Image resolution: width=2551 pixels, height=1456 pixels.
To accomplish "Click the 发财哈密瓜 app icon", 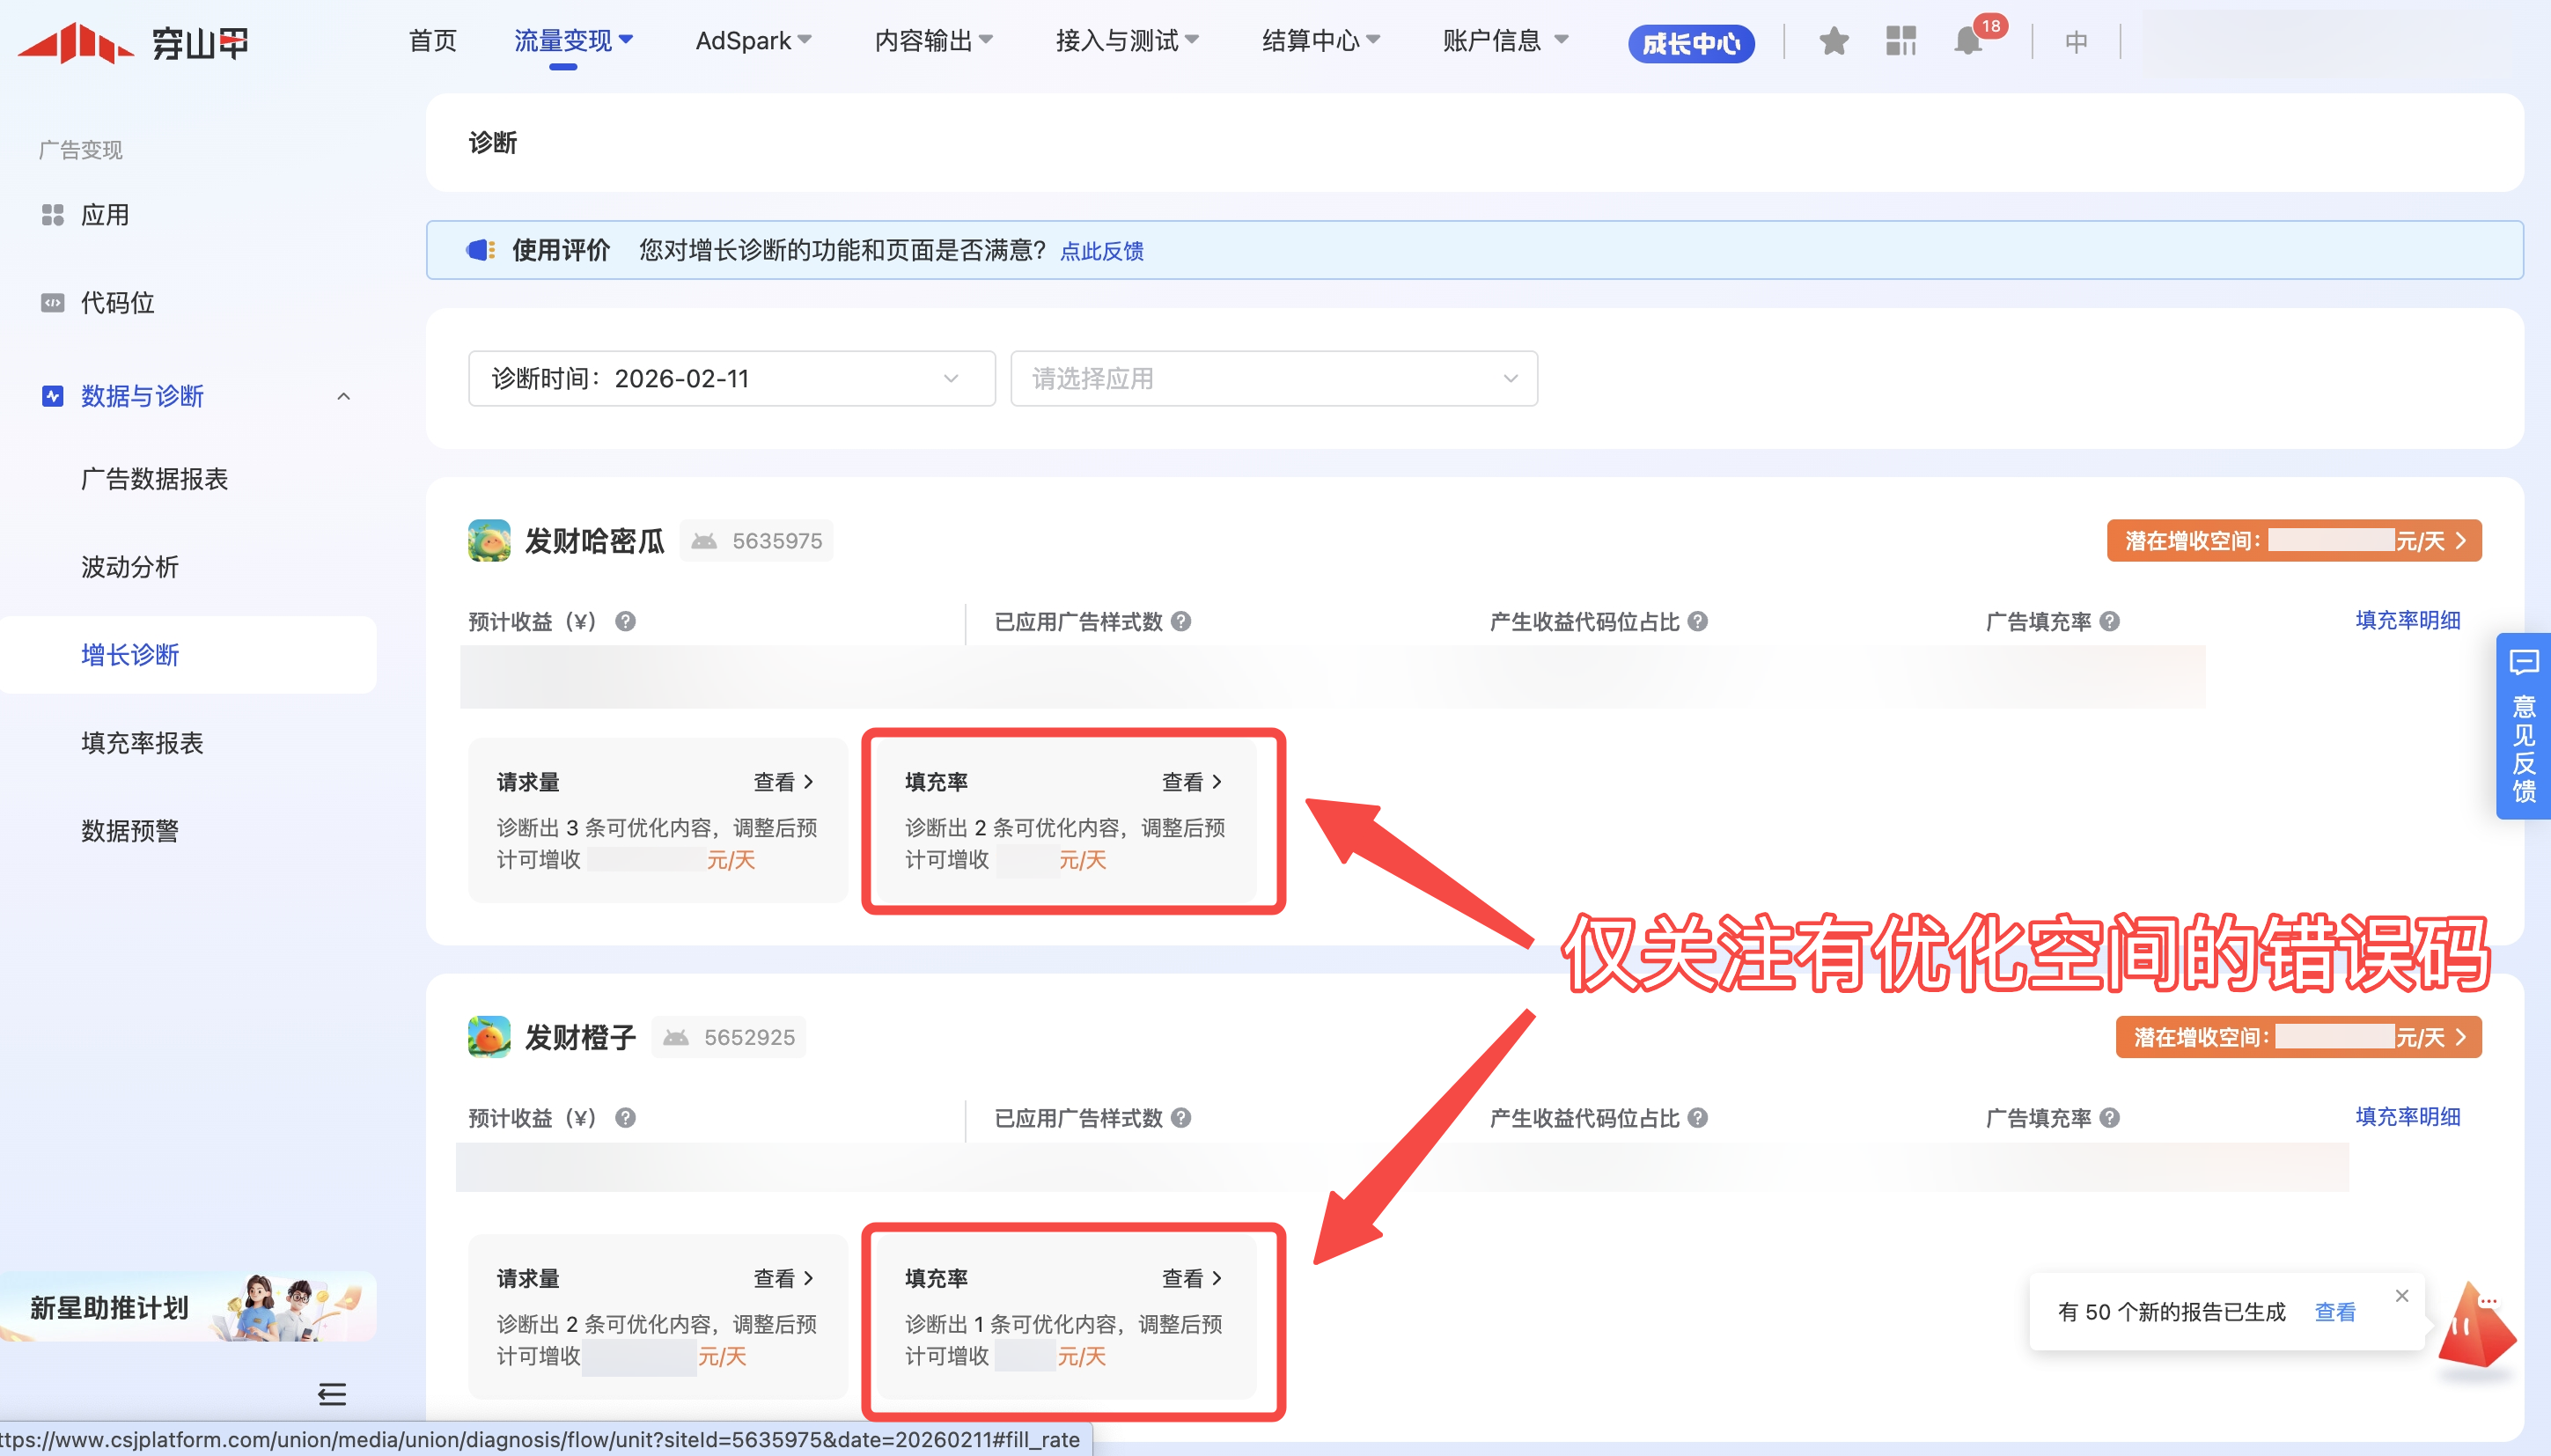I will click(489, 541).
